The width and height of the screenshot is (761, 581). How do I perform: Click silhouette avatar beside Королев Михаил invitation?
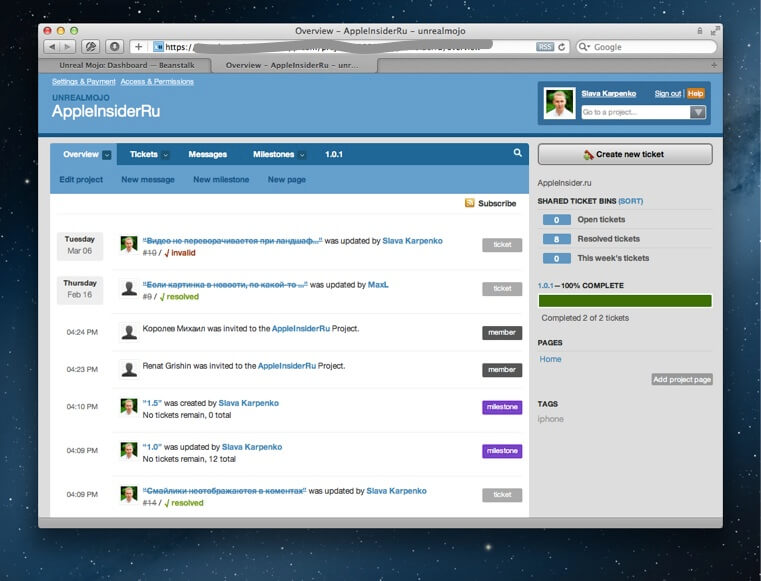click(129, 332)
